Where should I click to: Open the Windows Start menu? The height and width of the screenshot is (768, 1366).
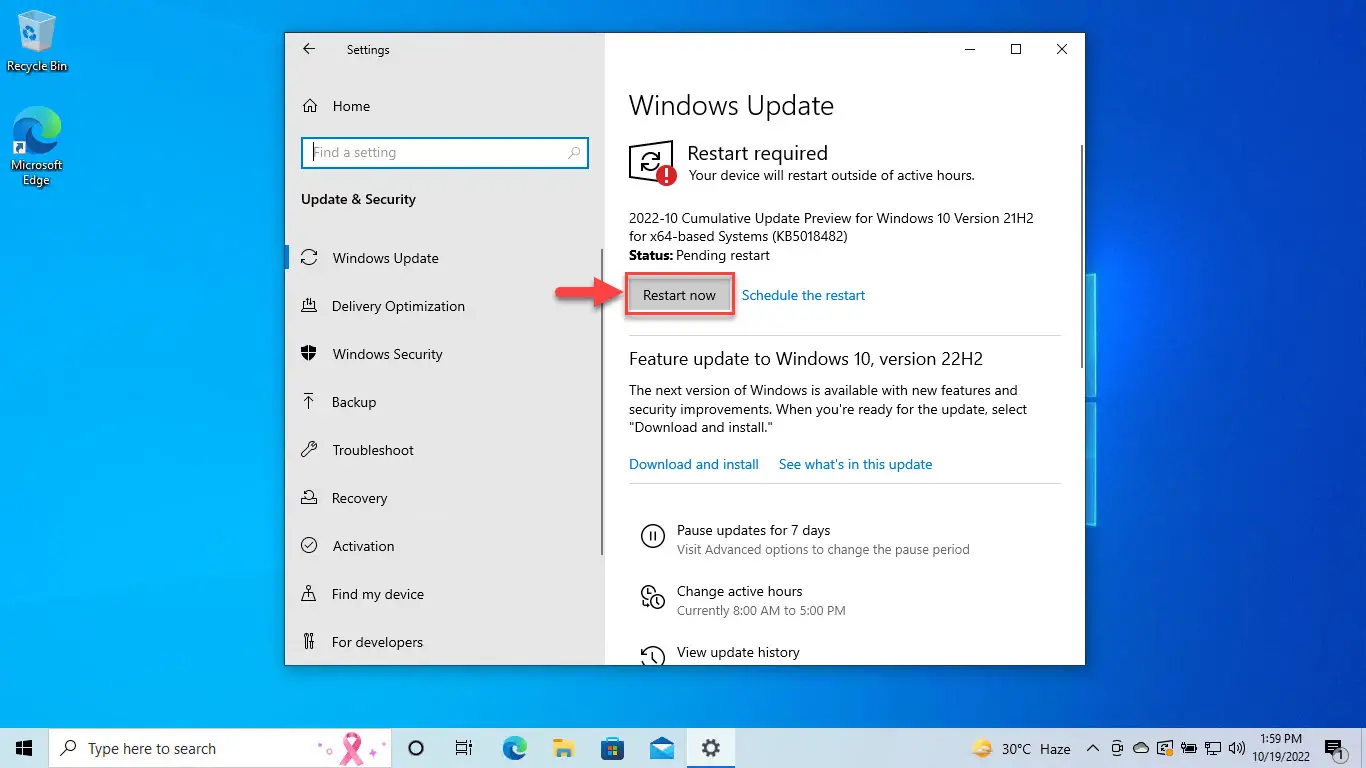tap(24, 748)
